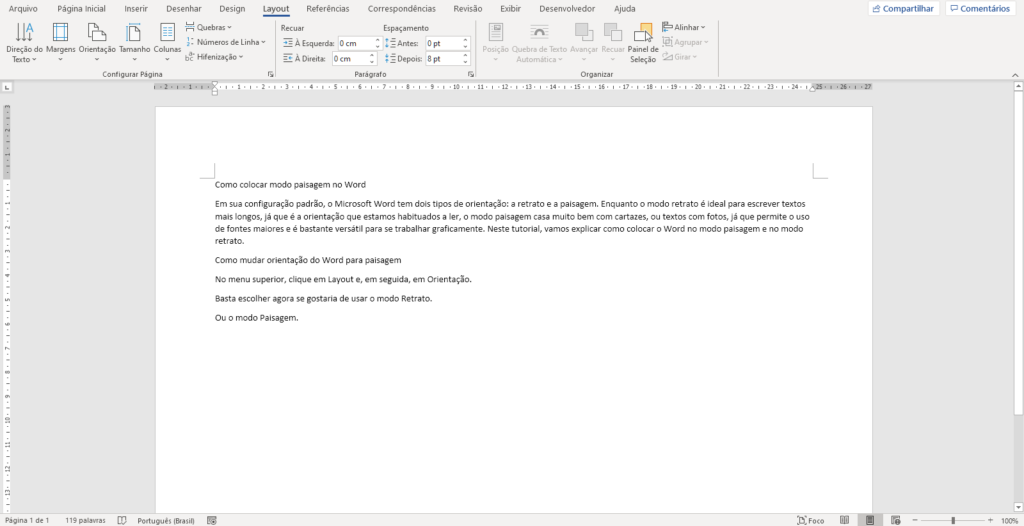Click the zoom slider handle
This screenshot has height=526, width=1024.
953,520
